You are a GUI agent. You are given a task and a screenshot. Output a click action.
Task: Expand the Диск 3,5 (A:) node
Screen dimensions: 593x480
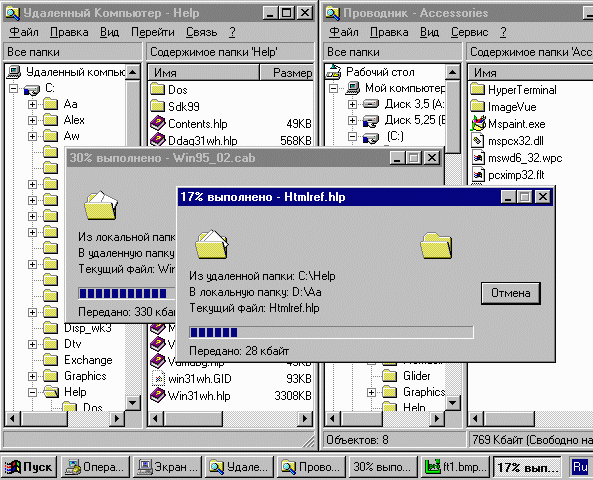(352, 104)
